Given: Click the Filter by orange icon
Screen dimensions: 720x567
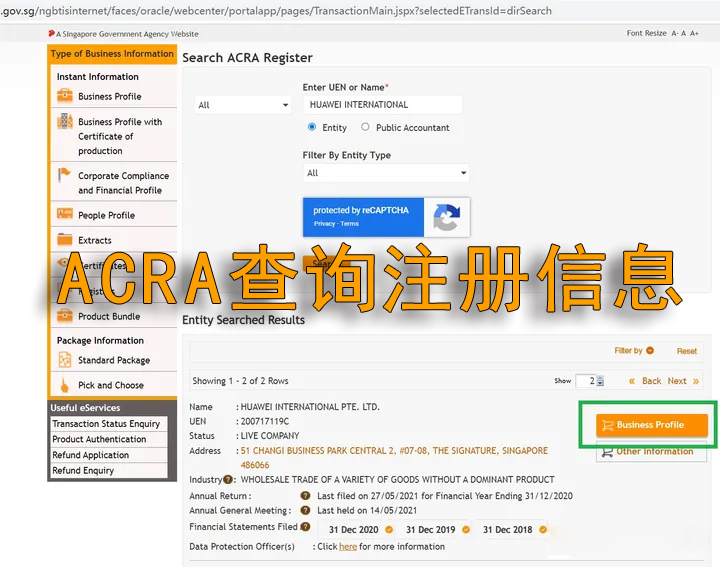Looking at the screenshot, I should [650, 350].
